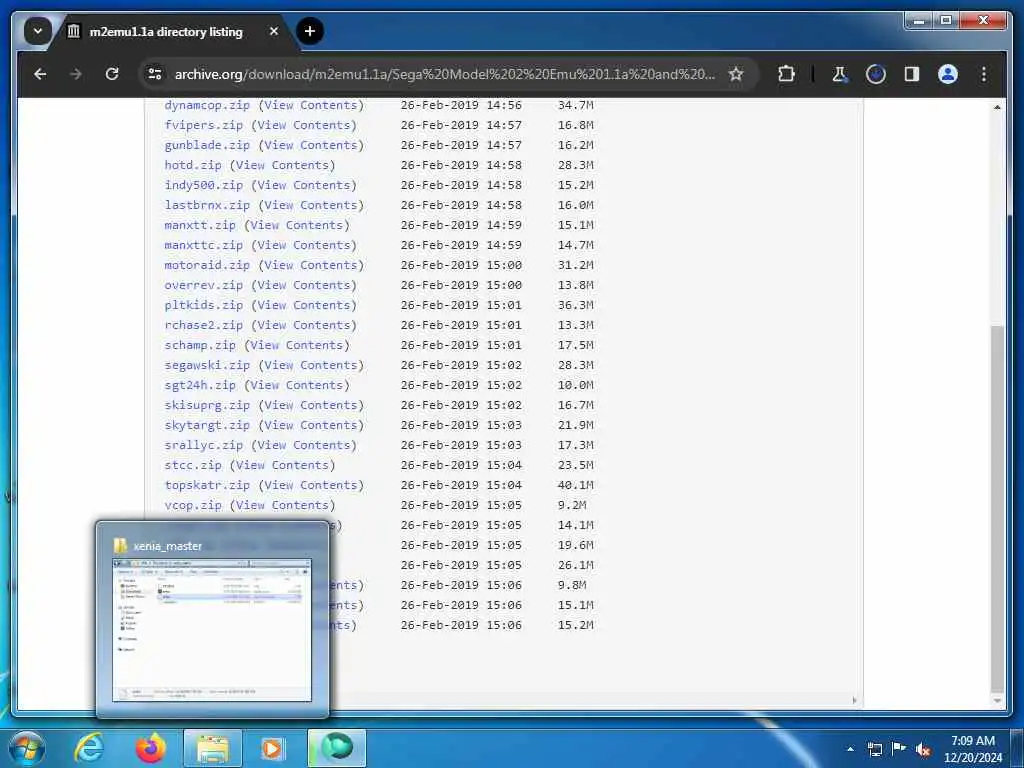This screenshot has width=1024, height=768.
Task: Download stcc.zip
Action: point(193,465)
